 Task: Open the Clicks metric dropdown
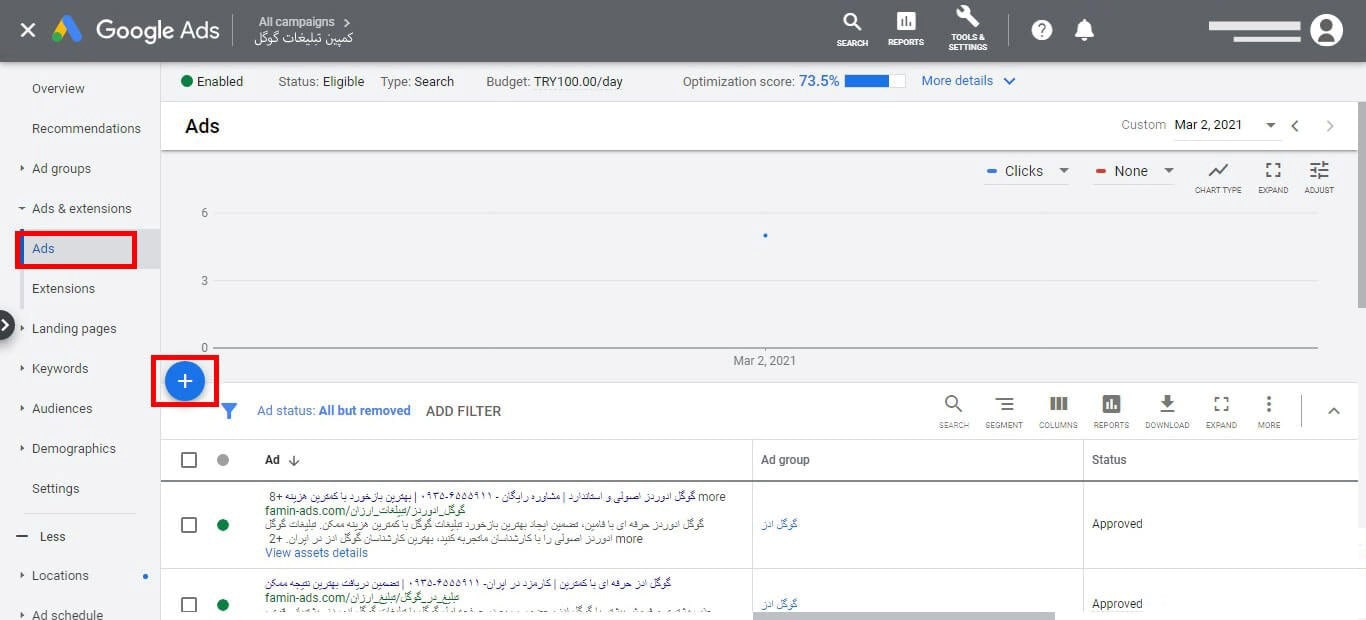point(1027,171)
